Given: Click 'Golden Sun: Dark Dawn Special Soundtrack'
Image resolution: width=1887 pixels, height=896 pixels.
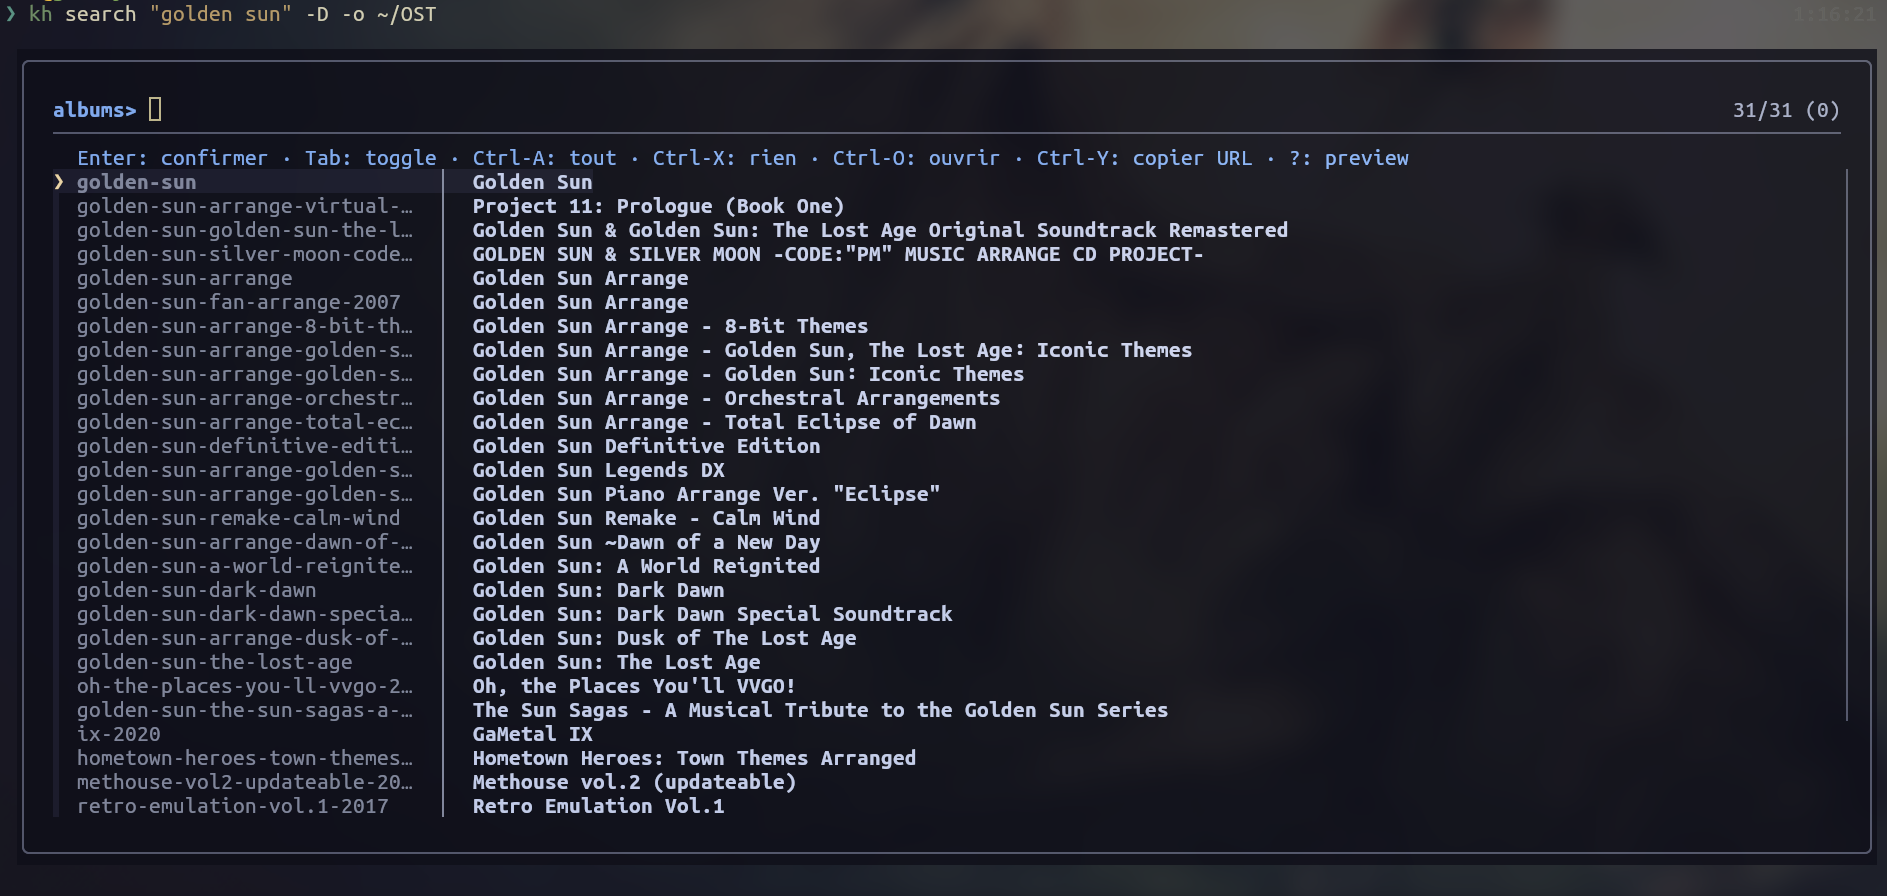Looking at the screenshot, I should 712,613.
